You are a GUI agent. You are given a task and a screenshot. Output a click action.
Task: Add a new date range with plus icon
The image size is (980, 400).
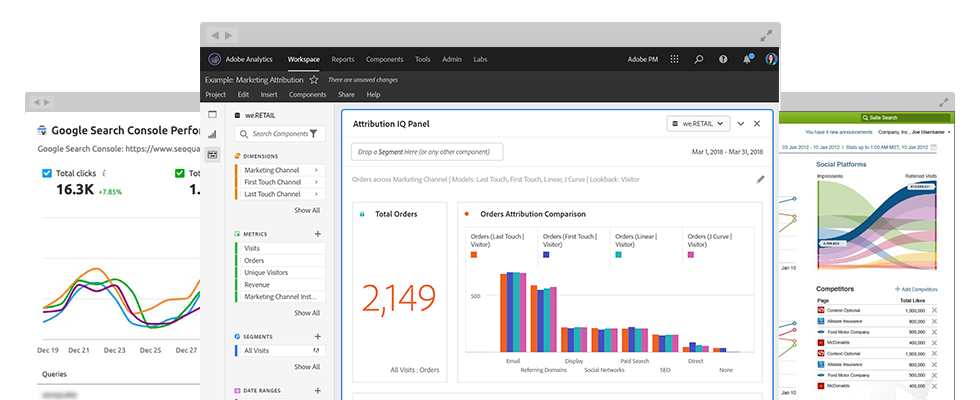point(318,391)
